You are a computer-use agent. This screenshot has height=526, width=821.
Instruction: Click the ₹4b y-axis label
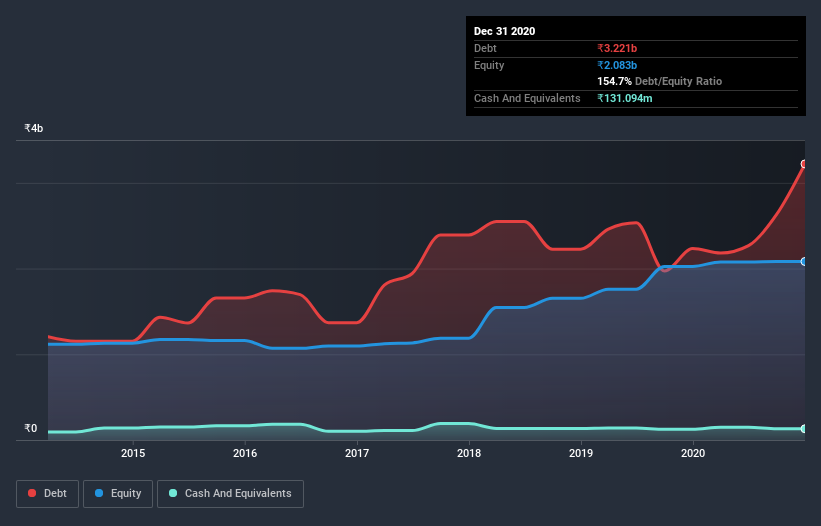tap(34, 128)
